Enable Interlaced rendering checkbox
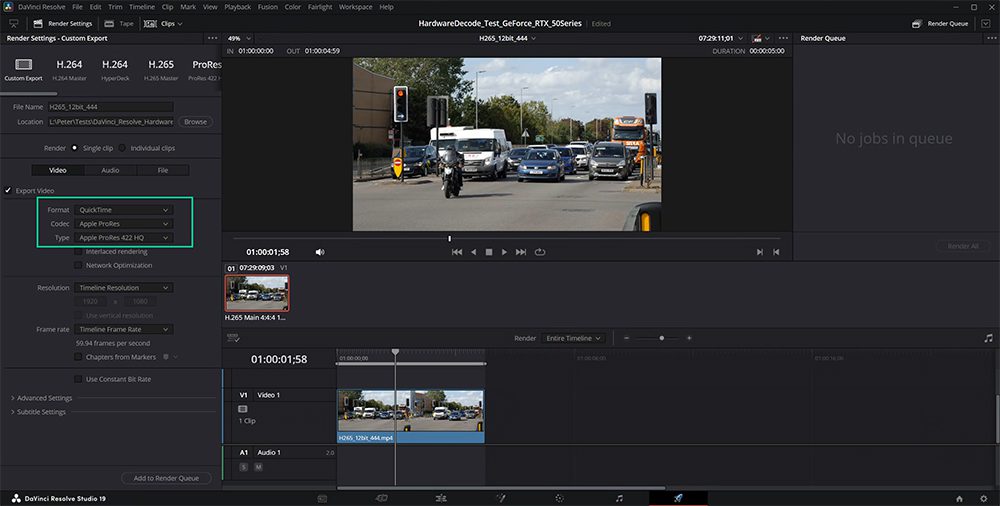The width and height of the screenshot is (1000, 506). point(78,251)
